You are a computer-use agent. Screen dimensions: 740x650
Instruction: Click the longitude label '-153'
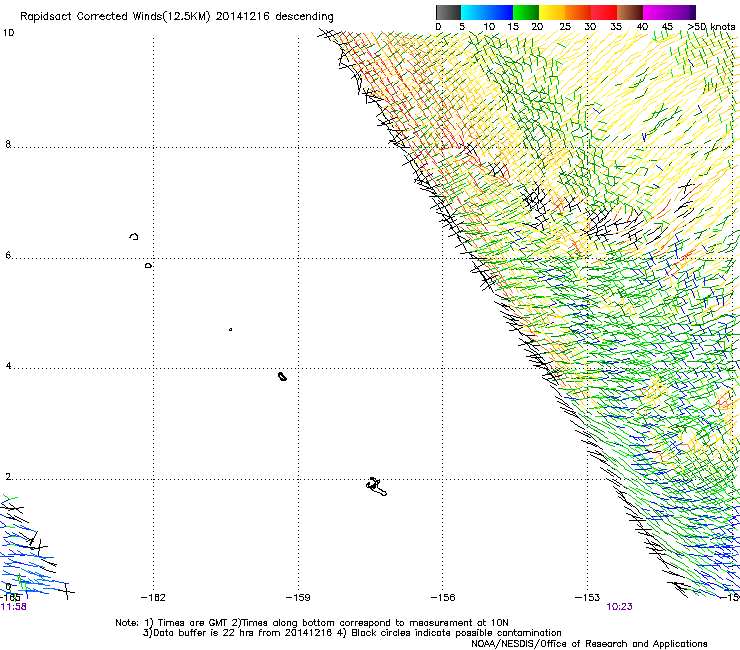pos(588,598)
